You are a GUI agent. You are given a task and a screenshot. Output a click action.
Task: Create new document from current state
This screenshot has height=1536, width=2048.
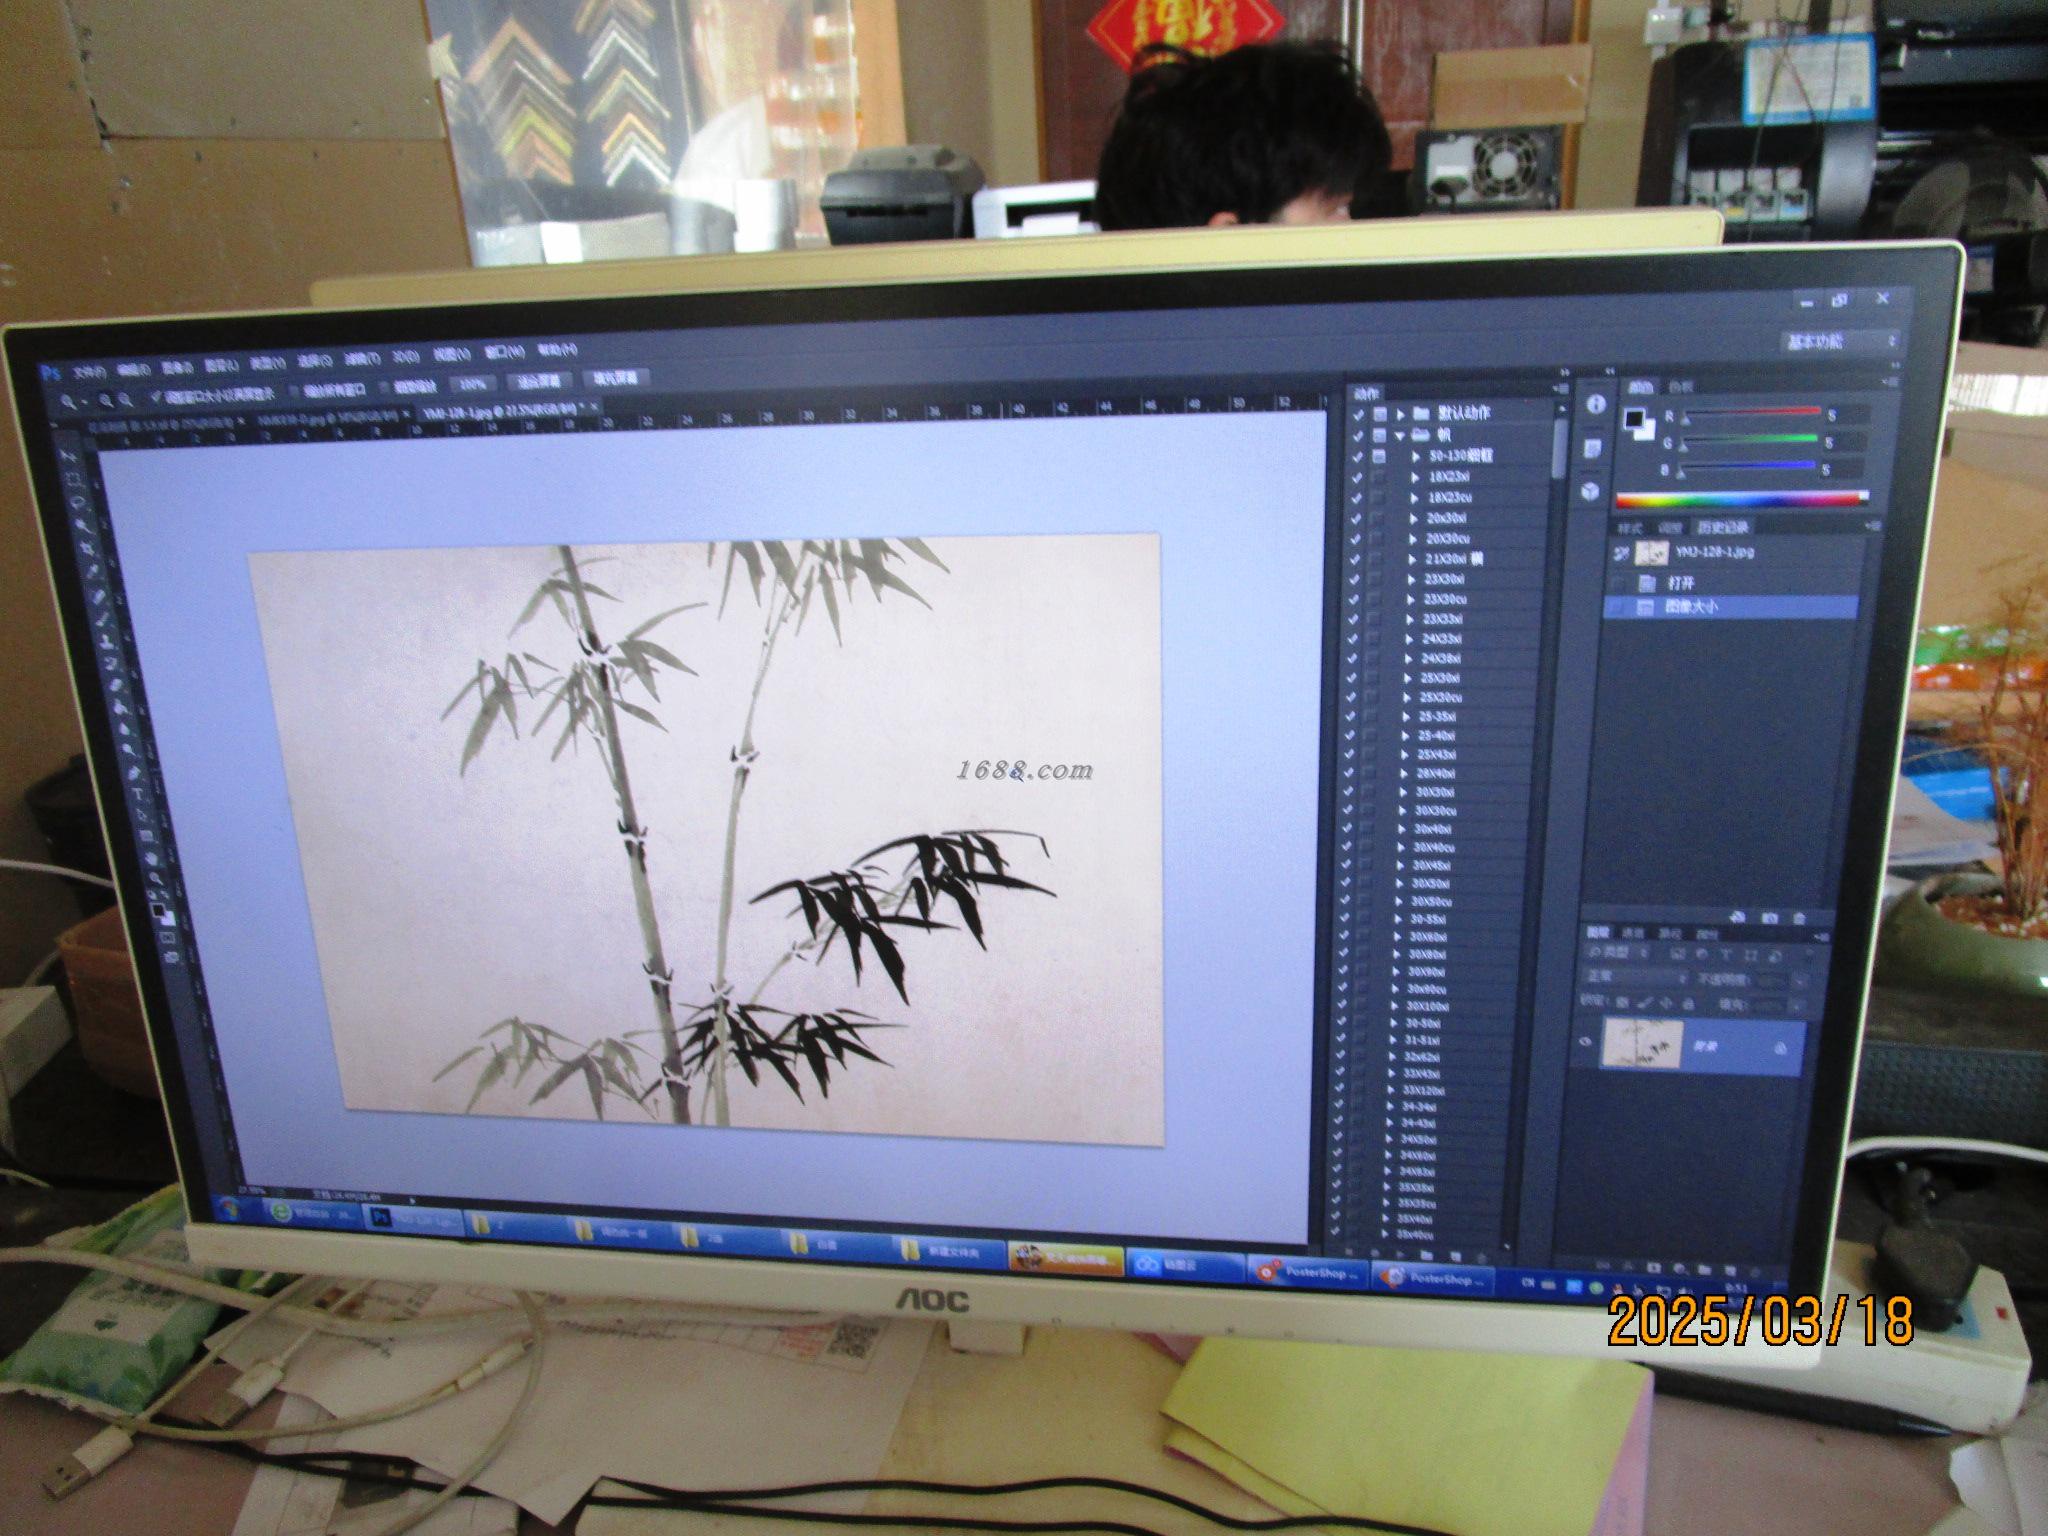[x=1737, y=916]
